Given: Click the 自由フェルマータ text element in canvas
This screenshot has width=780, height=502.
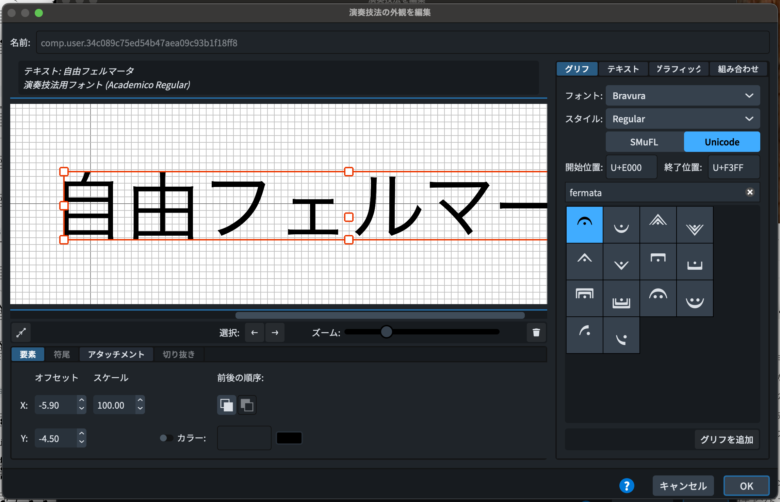Looking at the screenshot, I should tap(305, 205).
